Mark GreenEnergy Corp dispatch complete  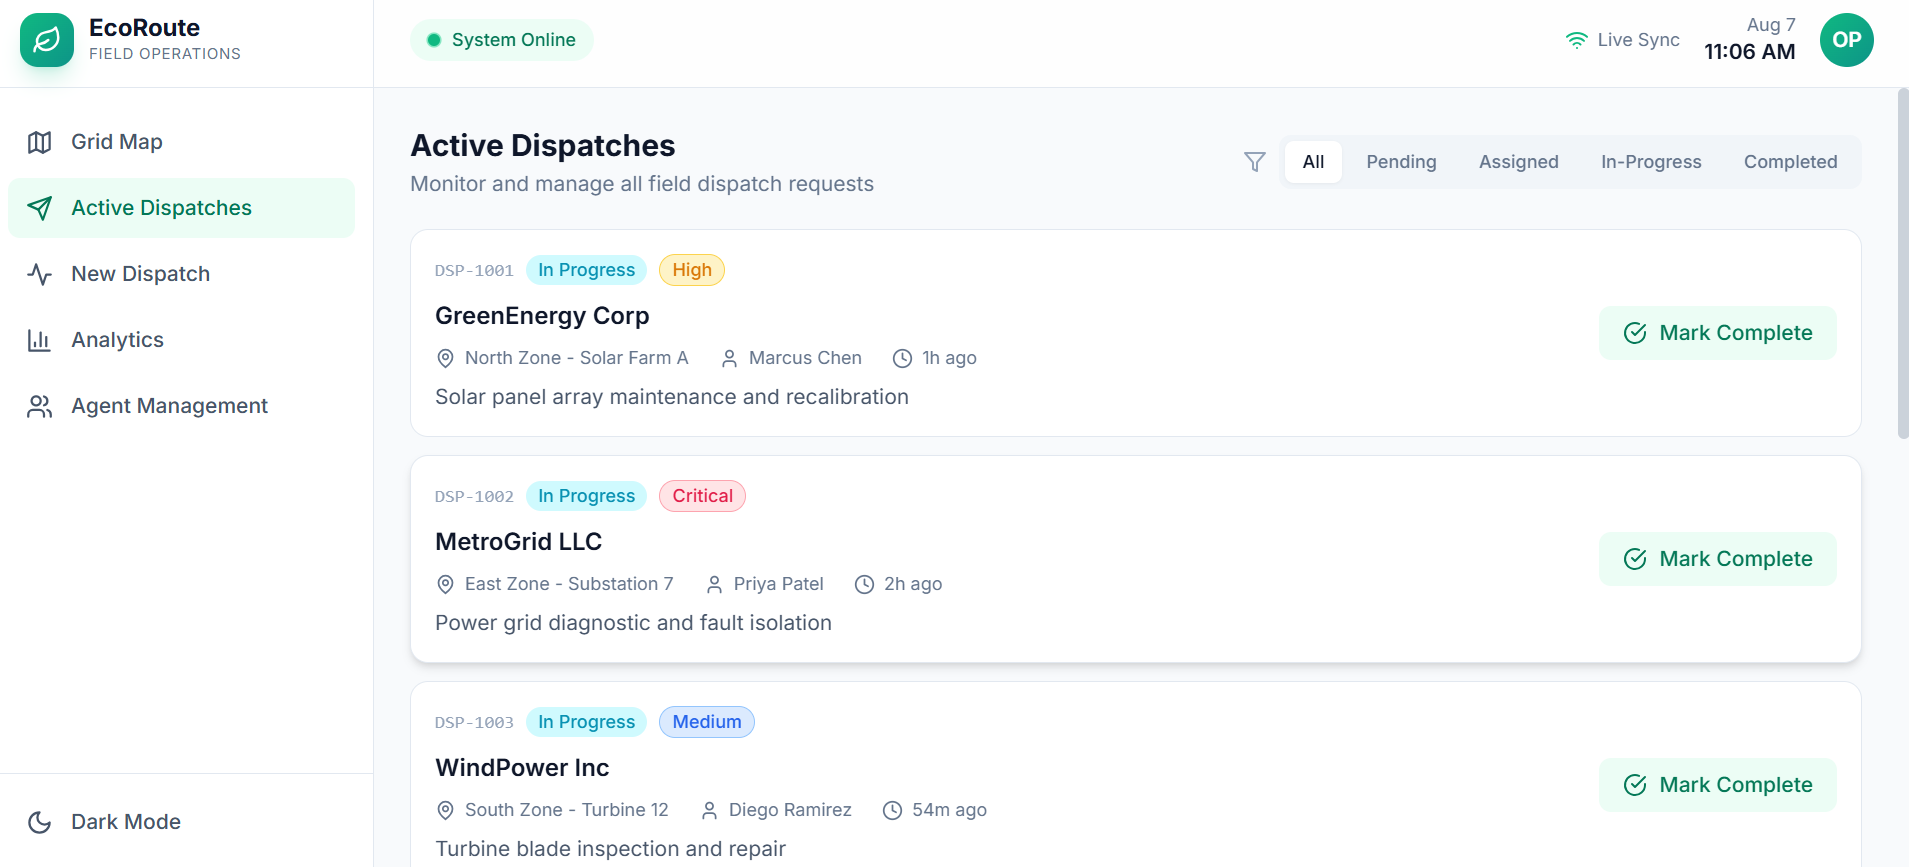coord(1718,333)
